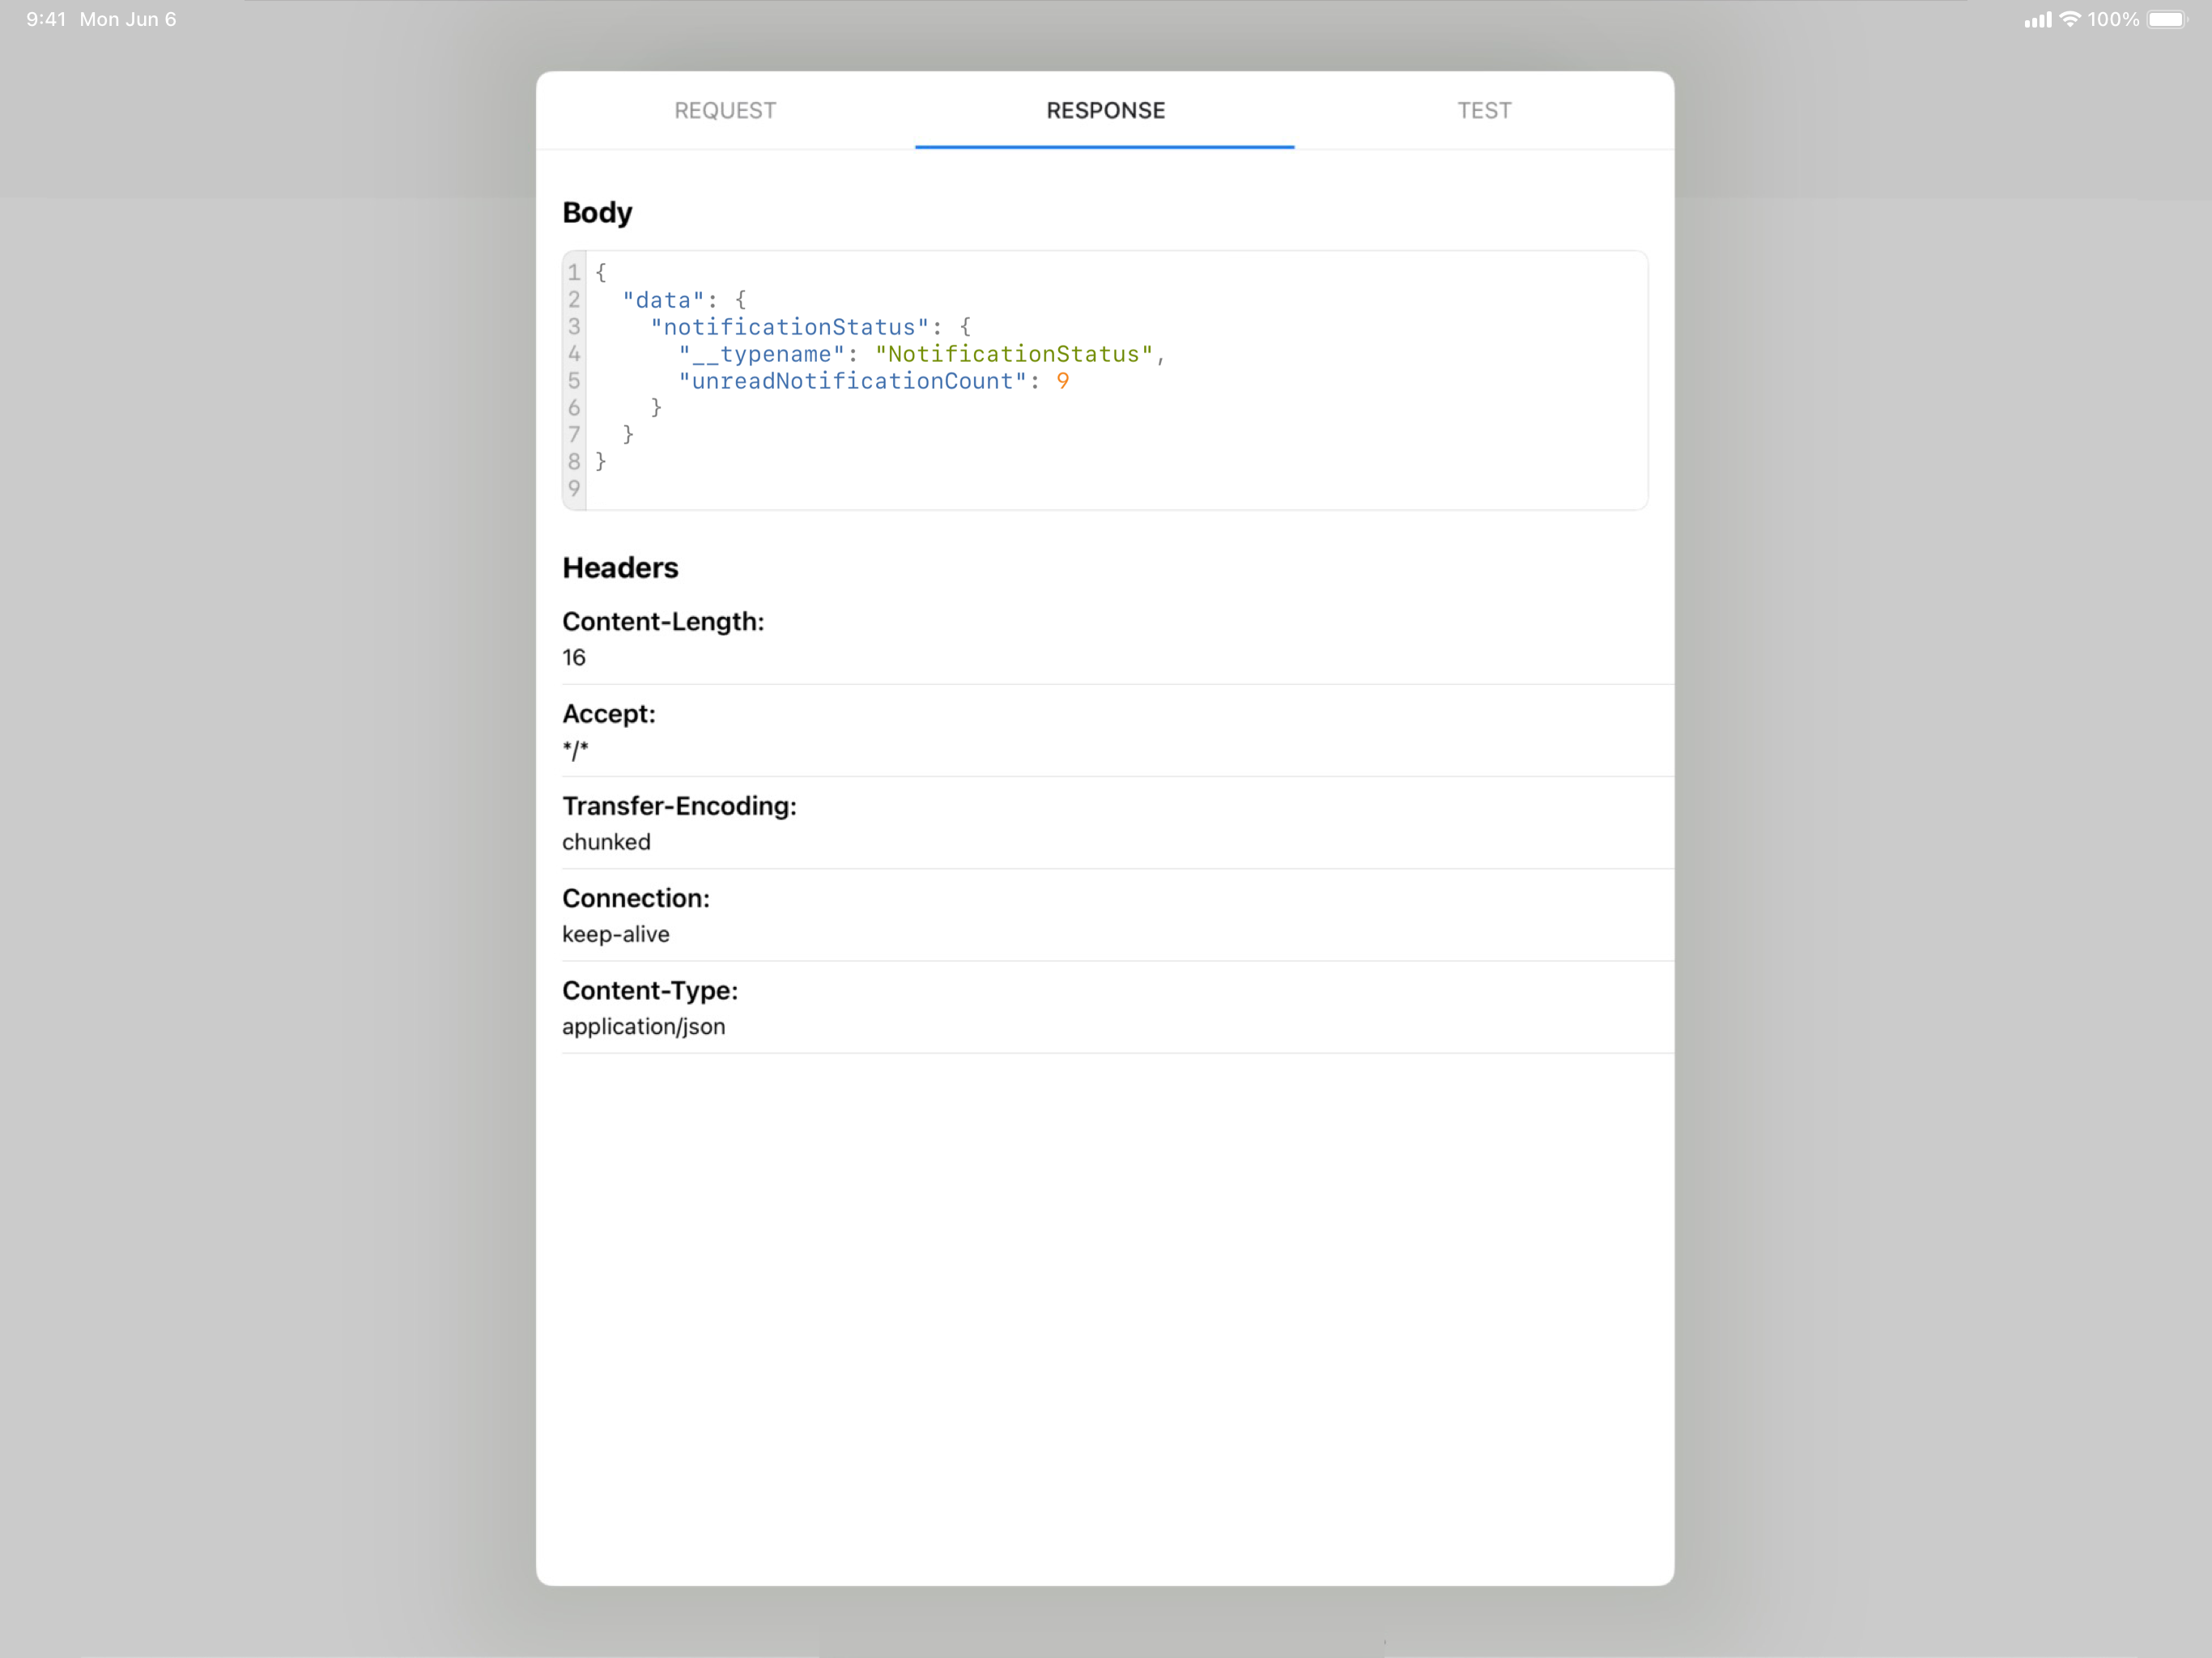This screenshot has width=2212, height=1658.
Task: Tap the 9:41 clock in status bar
Action: click(46, 19)
